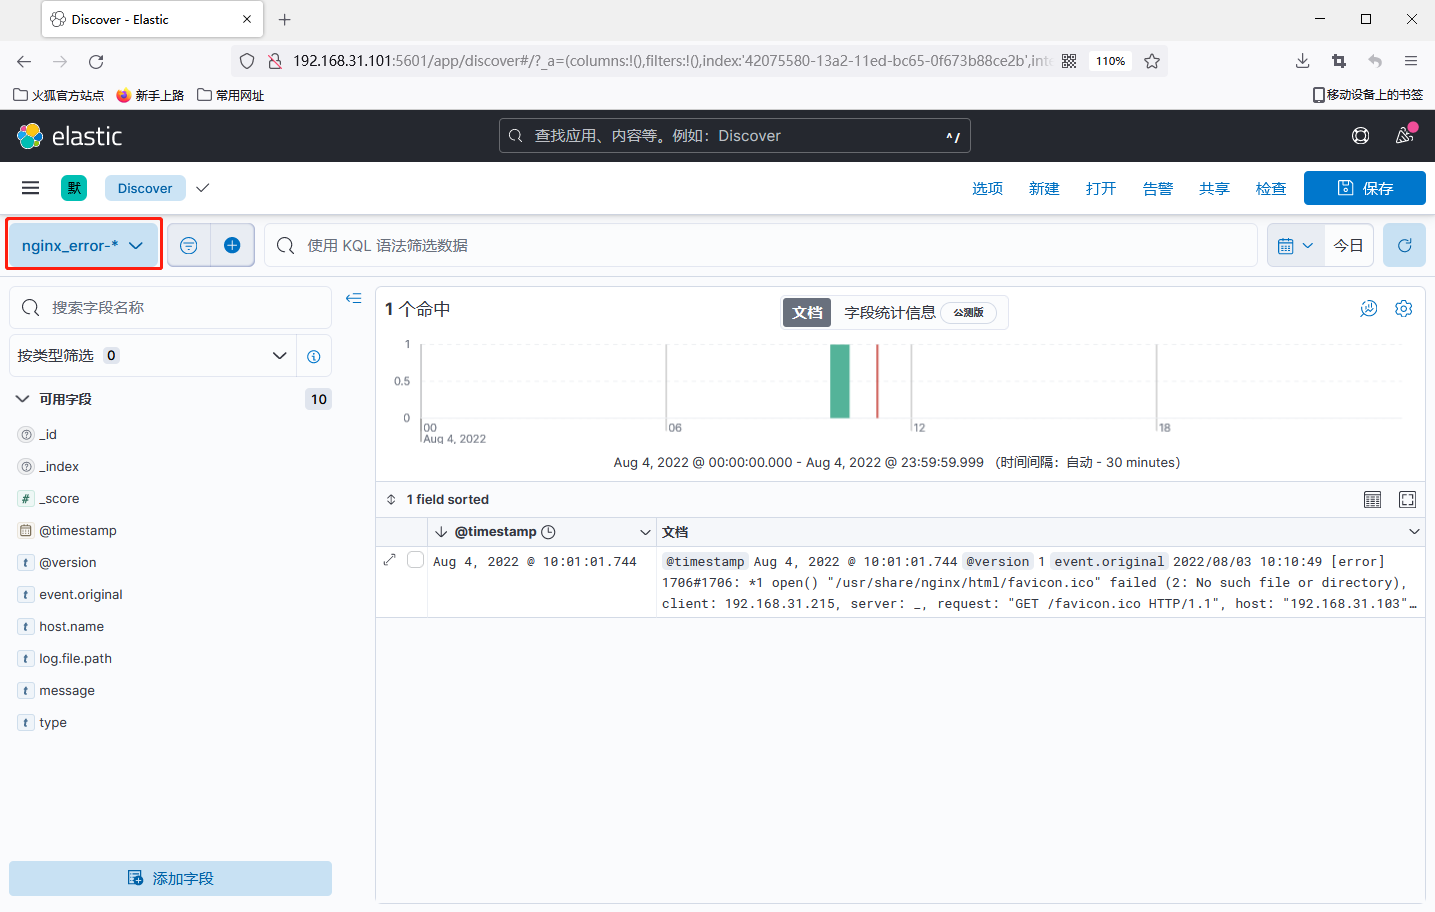
Task: Expand the 按类型筛选 filter dropdown
Action: 279,355
